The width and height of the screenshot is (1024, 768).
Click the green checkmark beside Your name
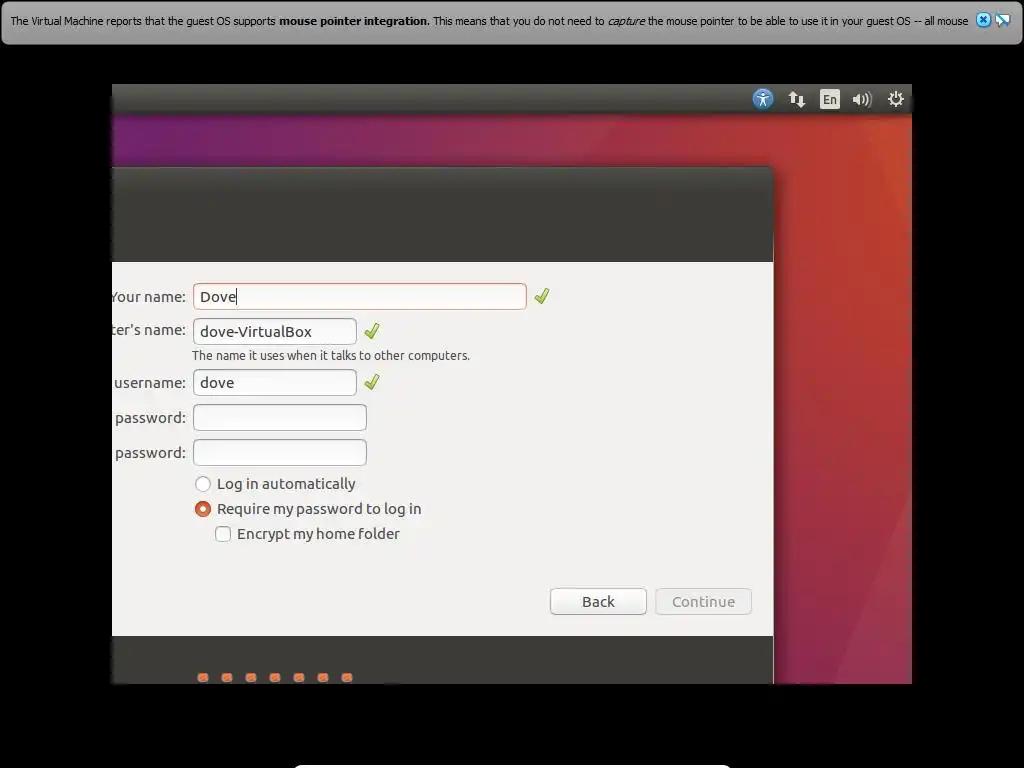tap(541, 296)
